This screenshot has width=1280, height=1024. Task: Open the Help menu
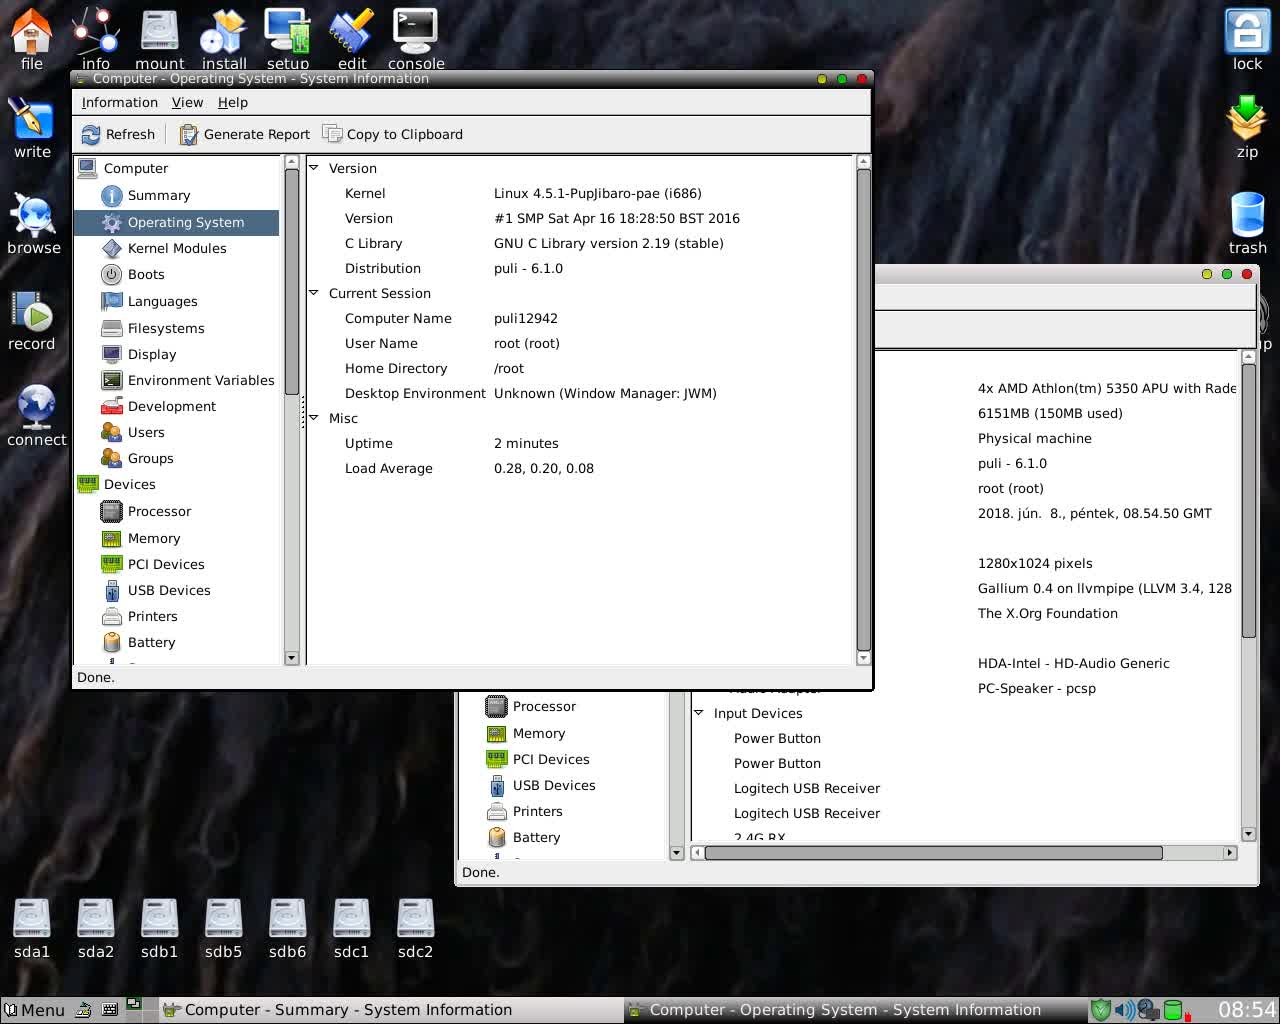pyautogui.click(x=233, y=102)
